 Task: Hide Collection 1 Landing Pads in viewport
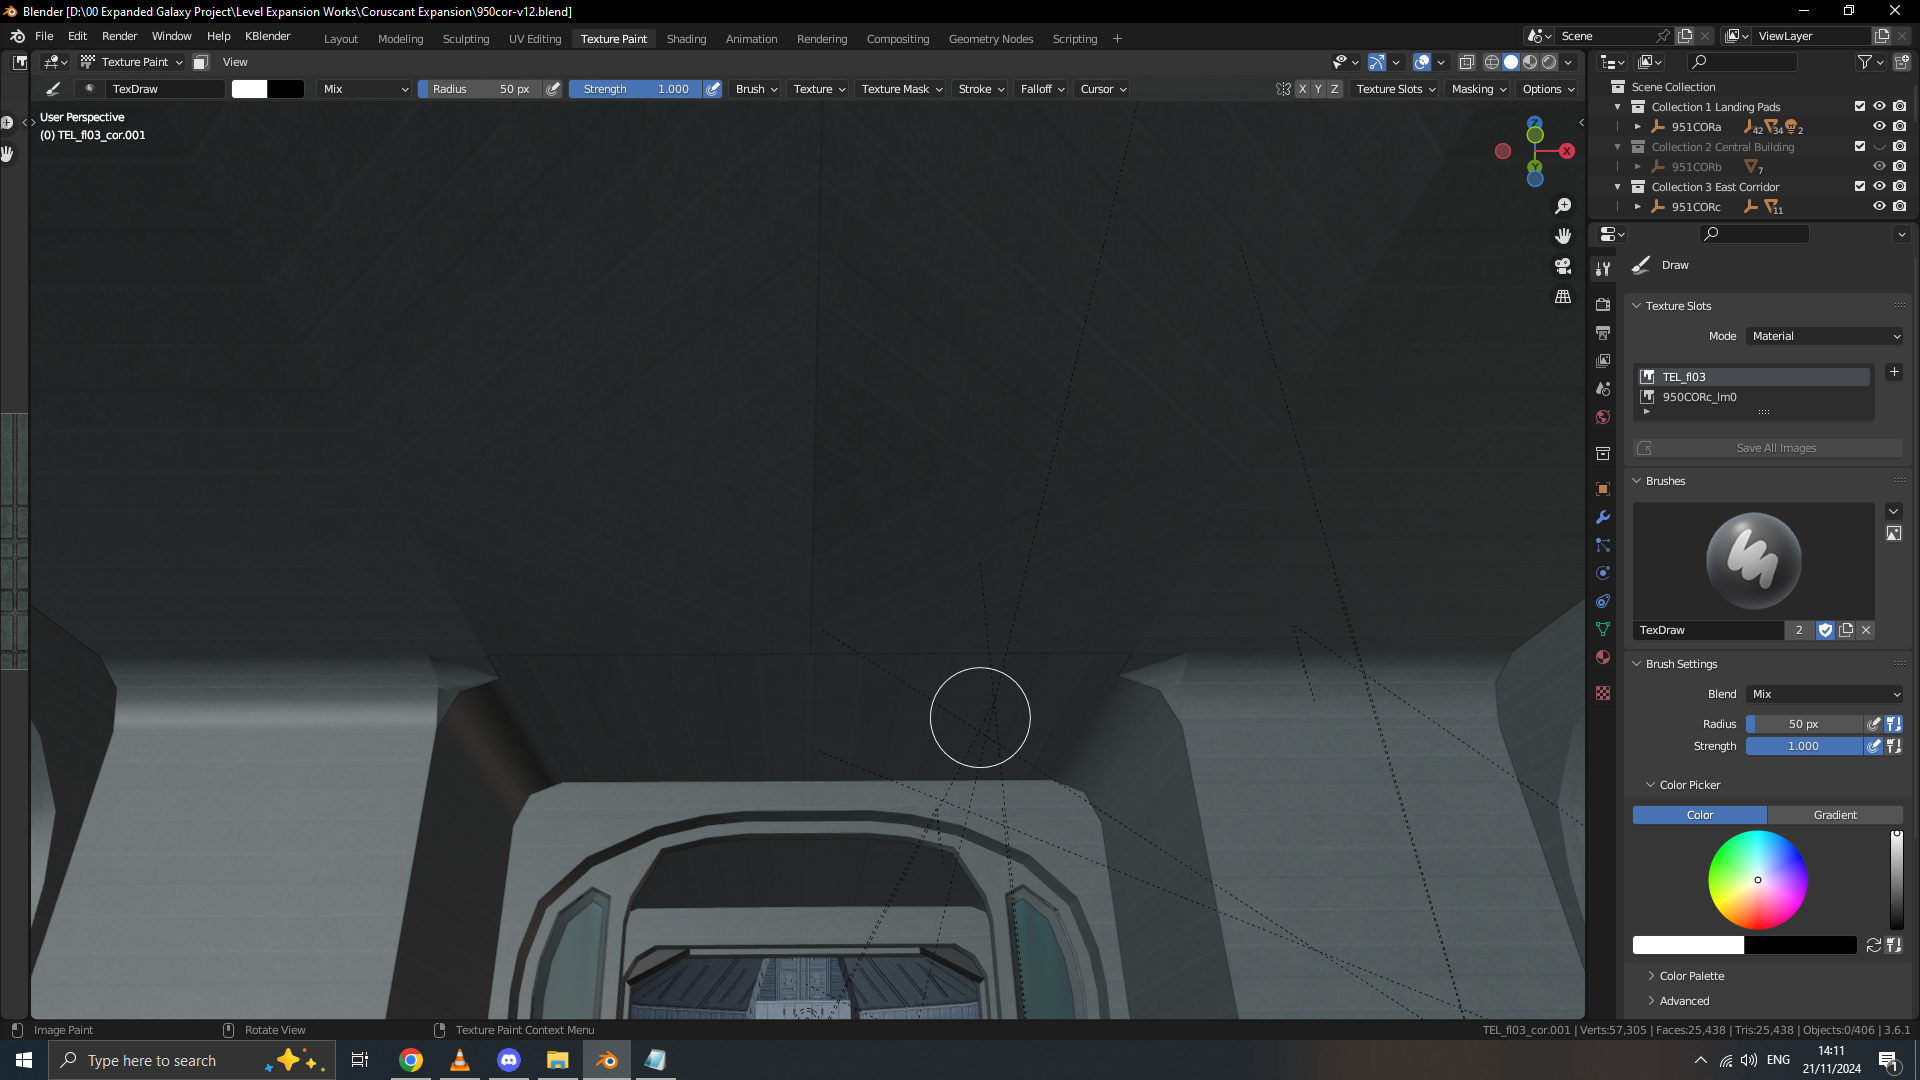pyautogui.click(x=1879, y=106)
